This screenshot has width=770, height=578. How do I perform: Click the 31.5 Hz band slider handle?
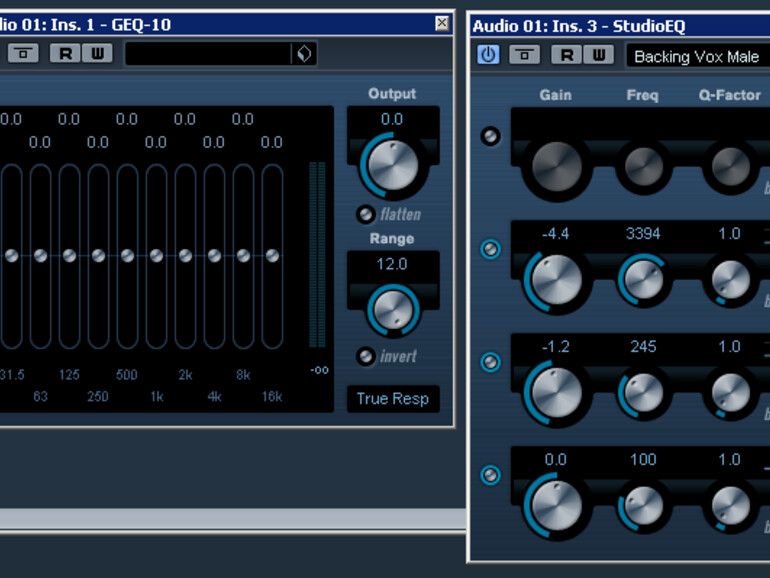coord(12,256)
